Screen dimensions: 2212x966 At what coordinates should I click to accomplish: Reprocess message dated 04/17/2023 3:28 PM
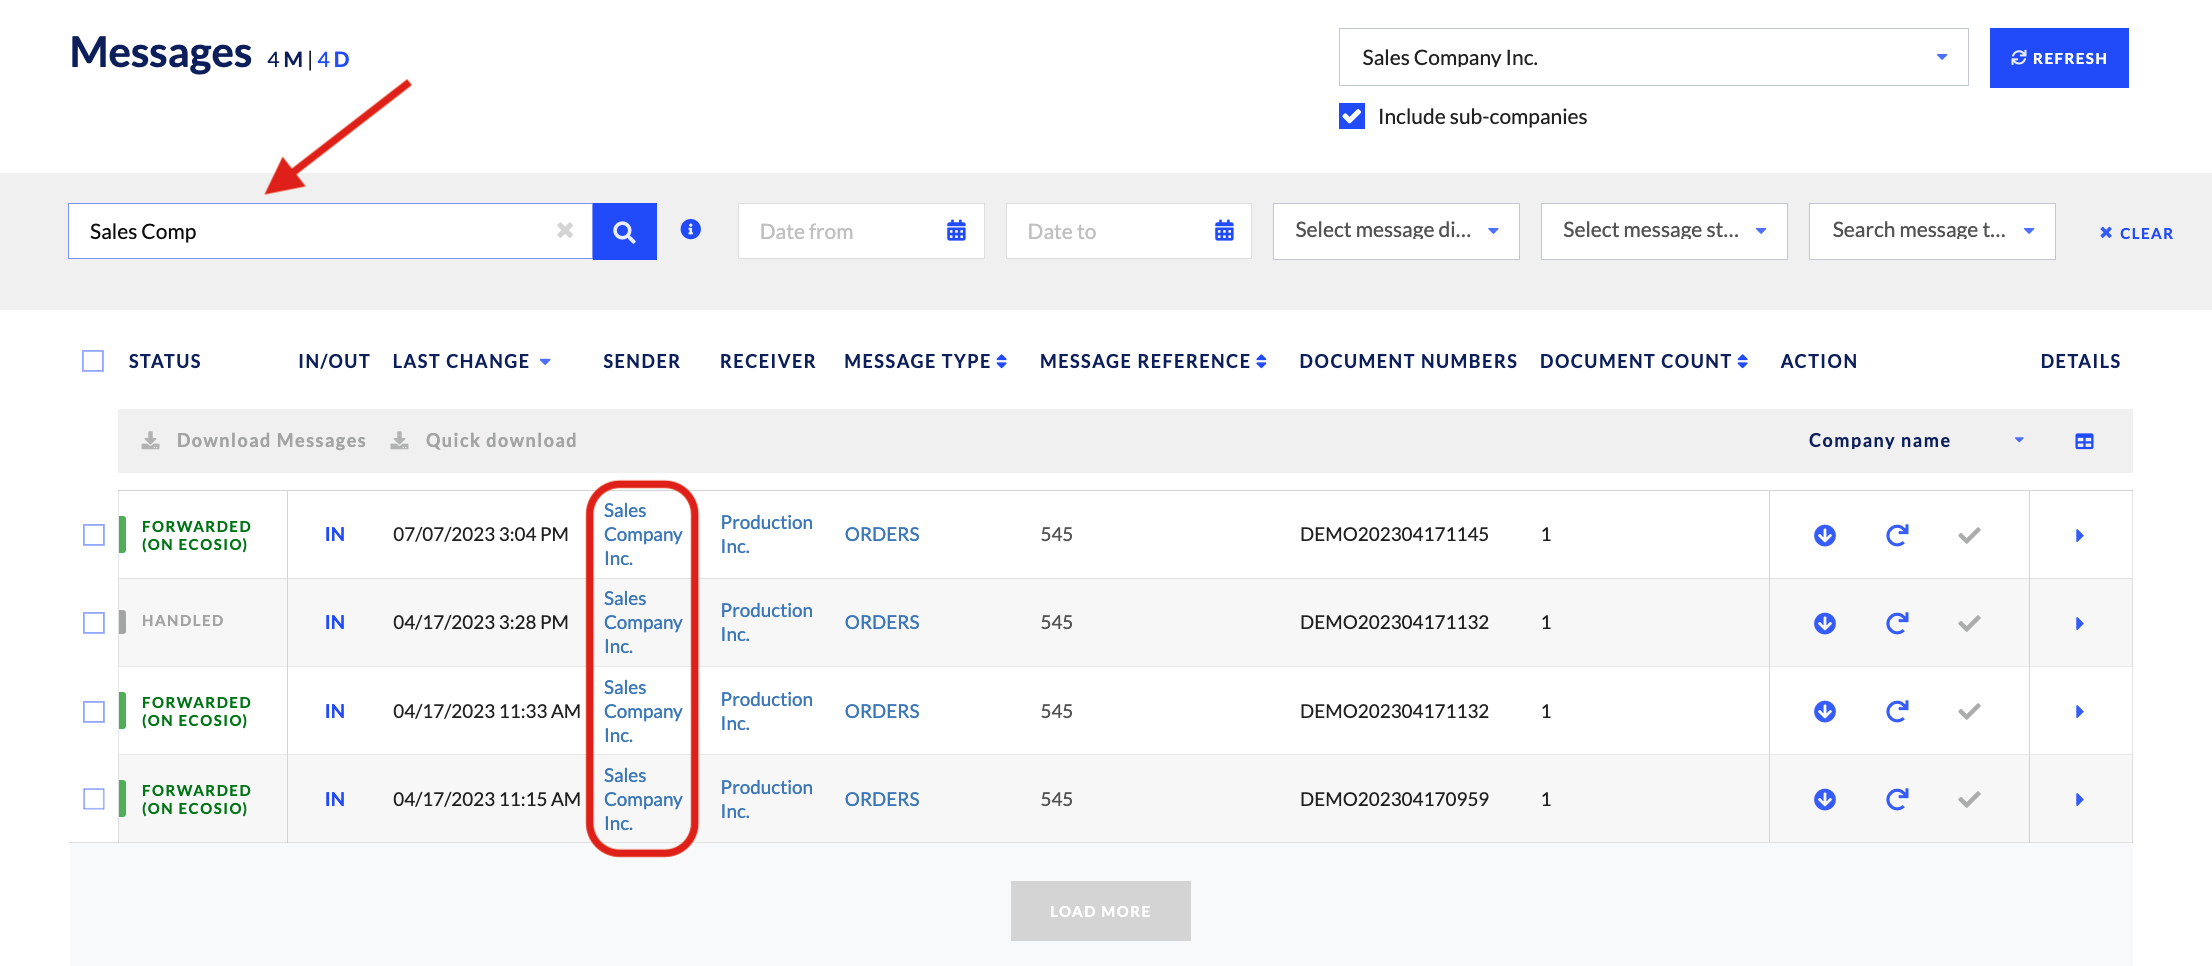click(x=1897, y=623)
